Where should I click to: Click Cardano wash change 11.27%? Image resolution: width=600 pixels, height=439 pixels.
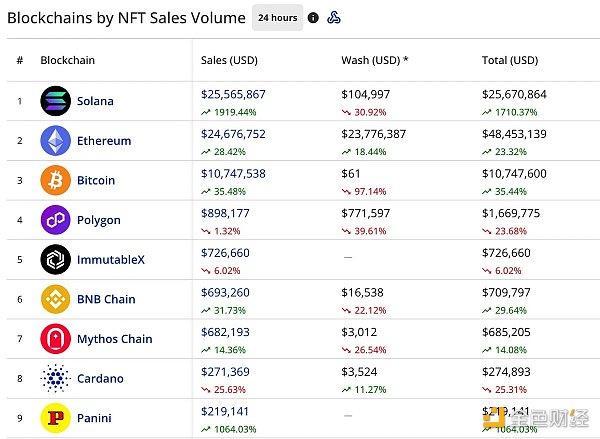click(x=364, y=390)
